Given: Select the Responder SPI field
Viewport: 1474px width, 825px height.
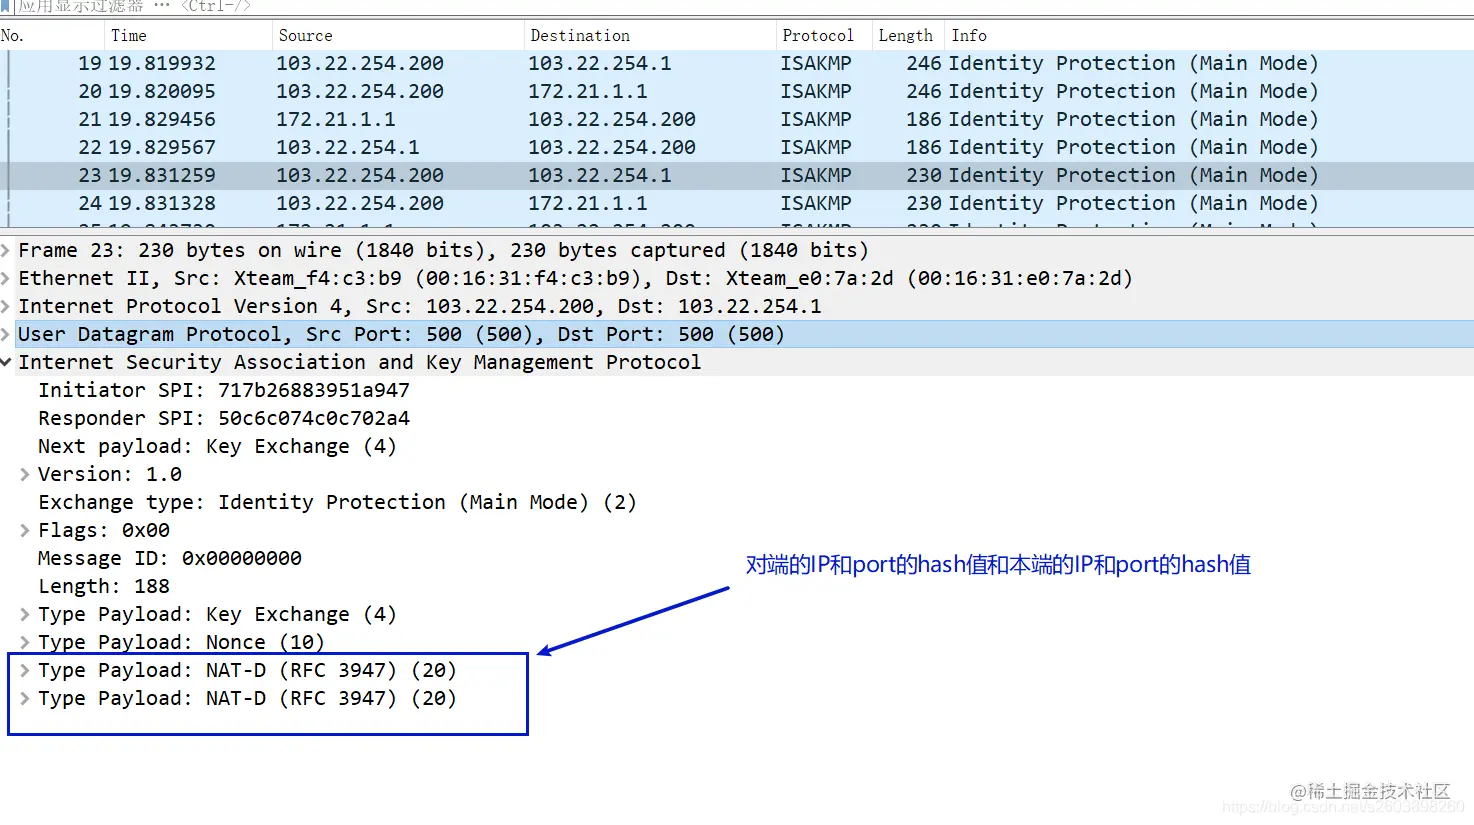Looking at the screenshot, I should click(x=224, y=418).
